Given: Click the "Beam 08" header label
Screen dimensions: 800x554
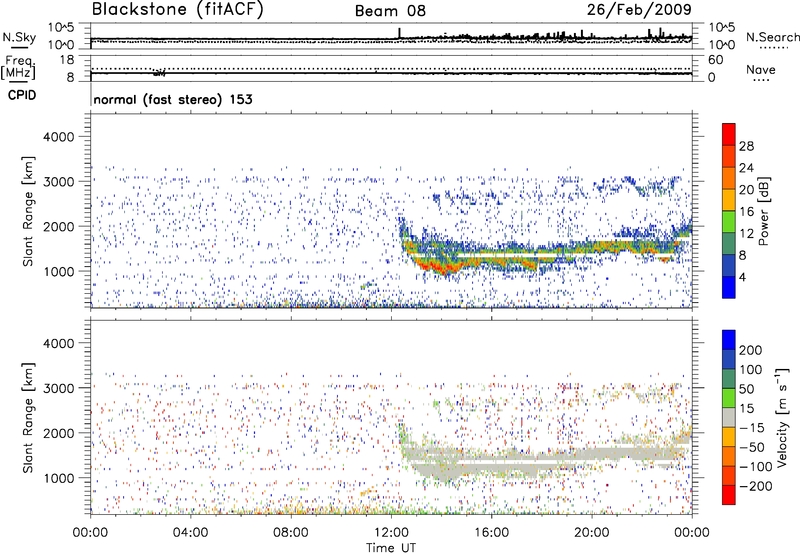Looking at the screenshot, I should (x=390, y=11).
